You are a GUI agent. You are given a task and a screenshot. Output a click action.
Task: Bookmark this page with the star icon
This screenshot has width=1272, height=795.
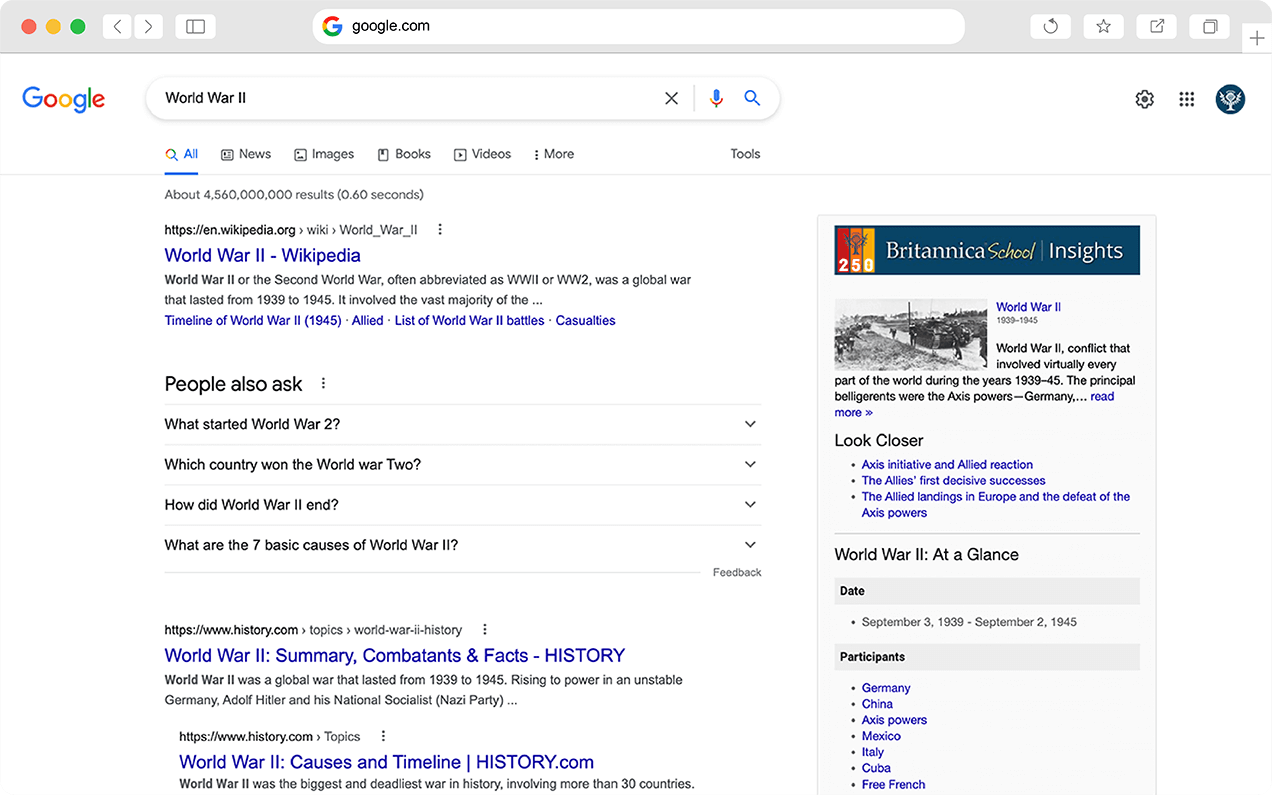pyautogui.click(x=1103, y=27)
